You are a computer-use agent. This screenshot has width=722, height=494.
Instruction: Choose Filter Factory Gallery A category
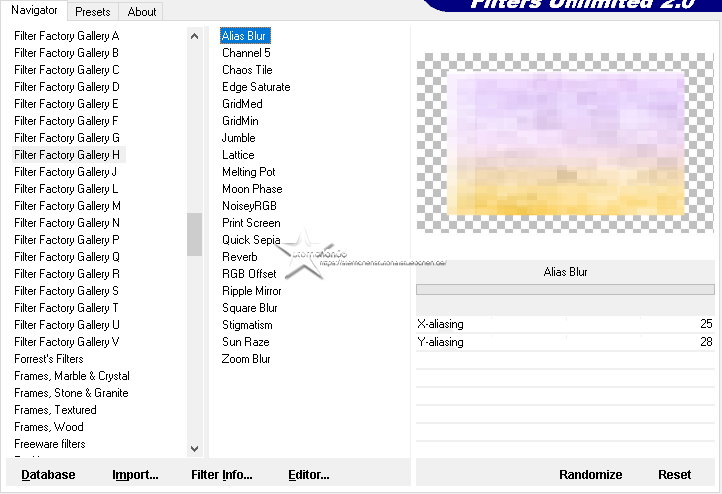click(67, 36)
